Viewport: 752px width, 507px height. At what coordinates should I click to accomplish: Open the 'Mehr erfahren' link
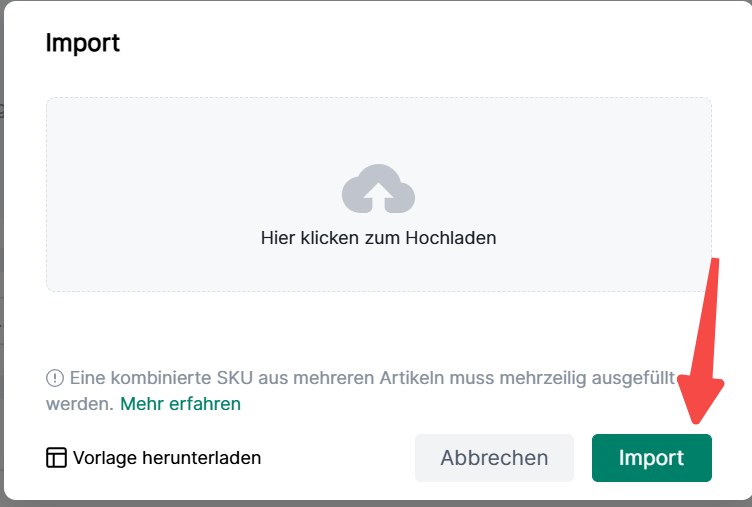180,404
